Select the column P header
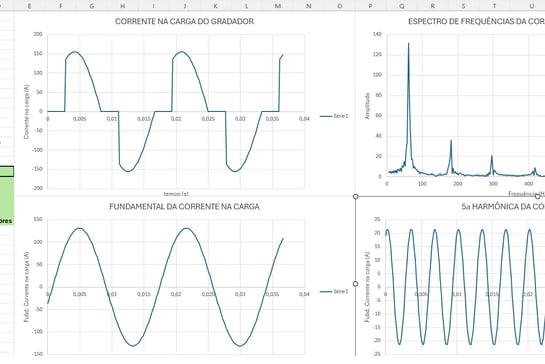 pyautogui.click(x=371, y=6)
